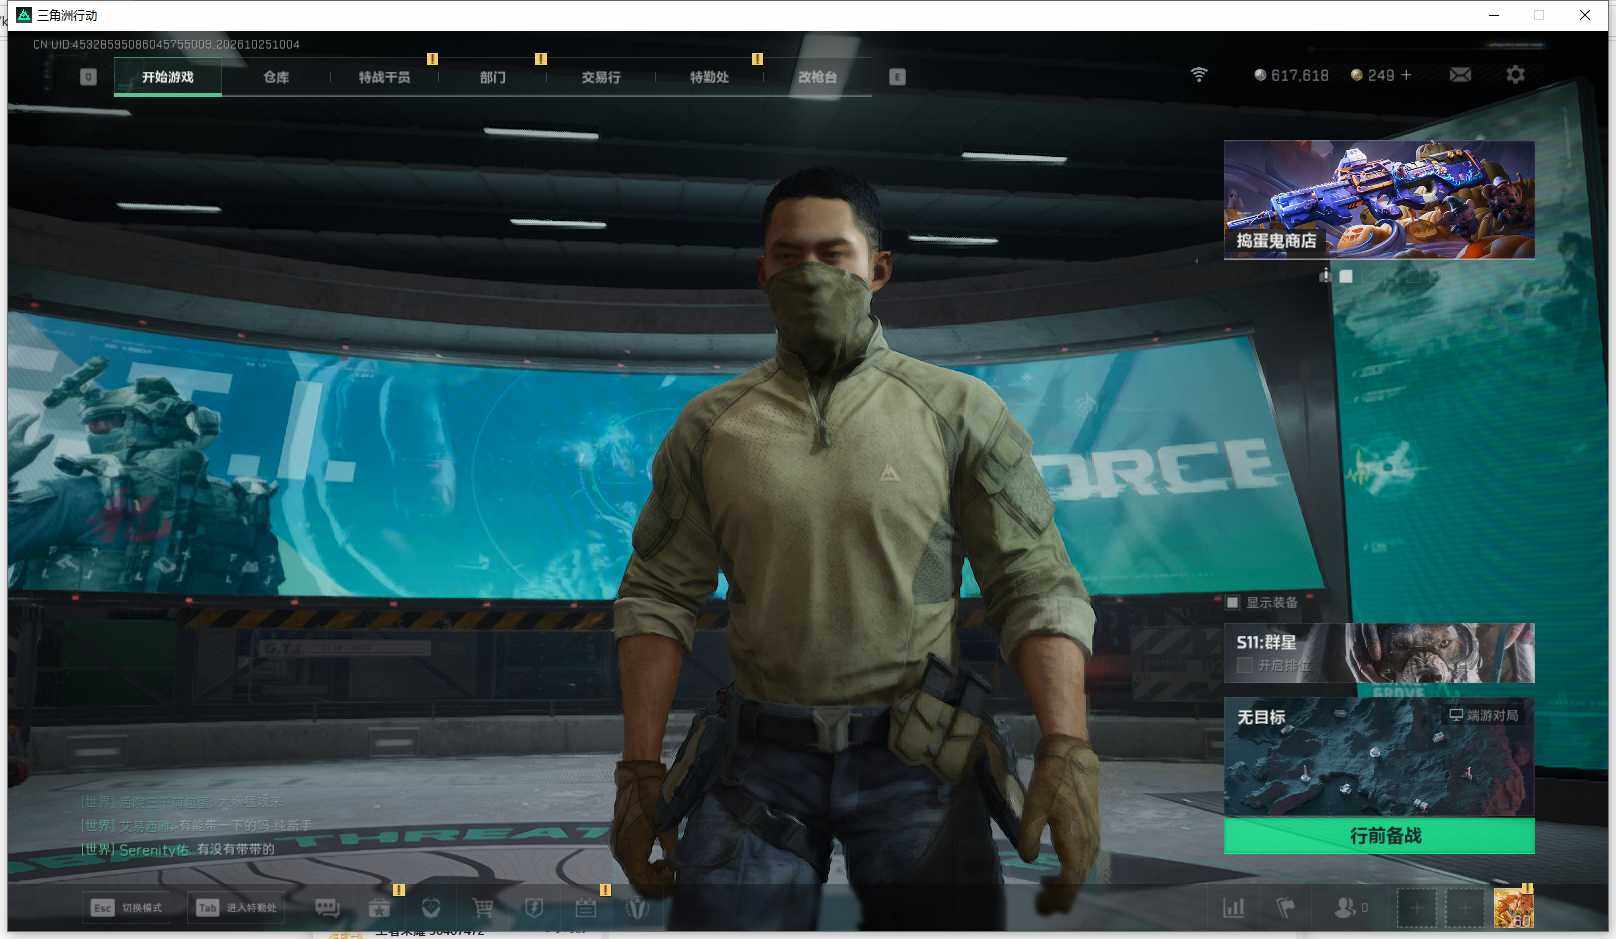Viewport: 1616px width, 939px height.
Task: Select the second banner carousel indicator
Action: pos(1346,276)
